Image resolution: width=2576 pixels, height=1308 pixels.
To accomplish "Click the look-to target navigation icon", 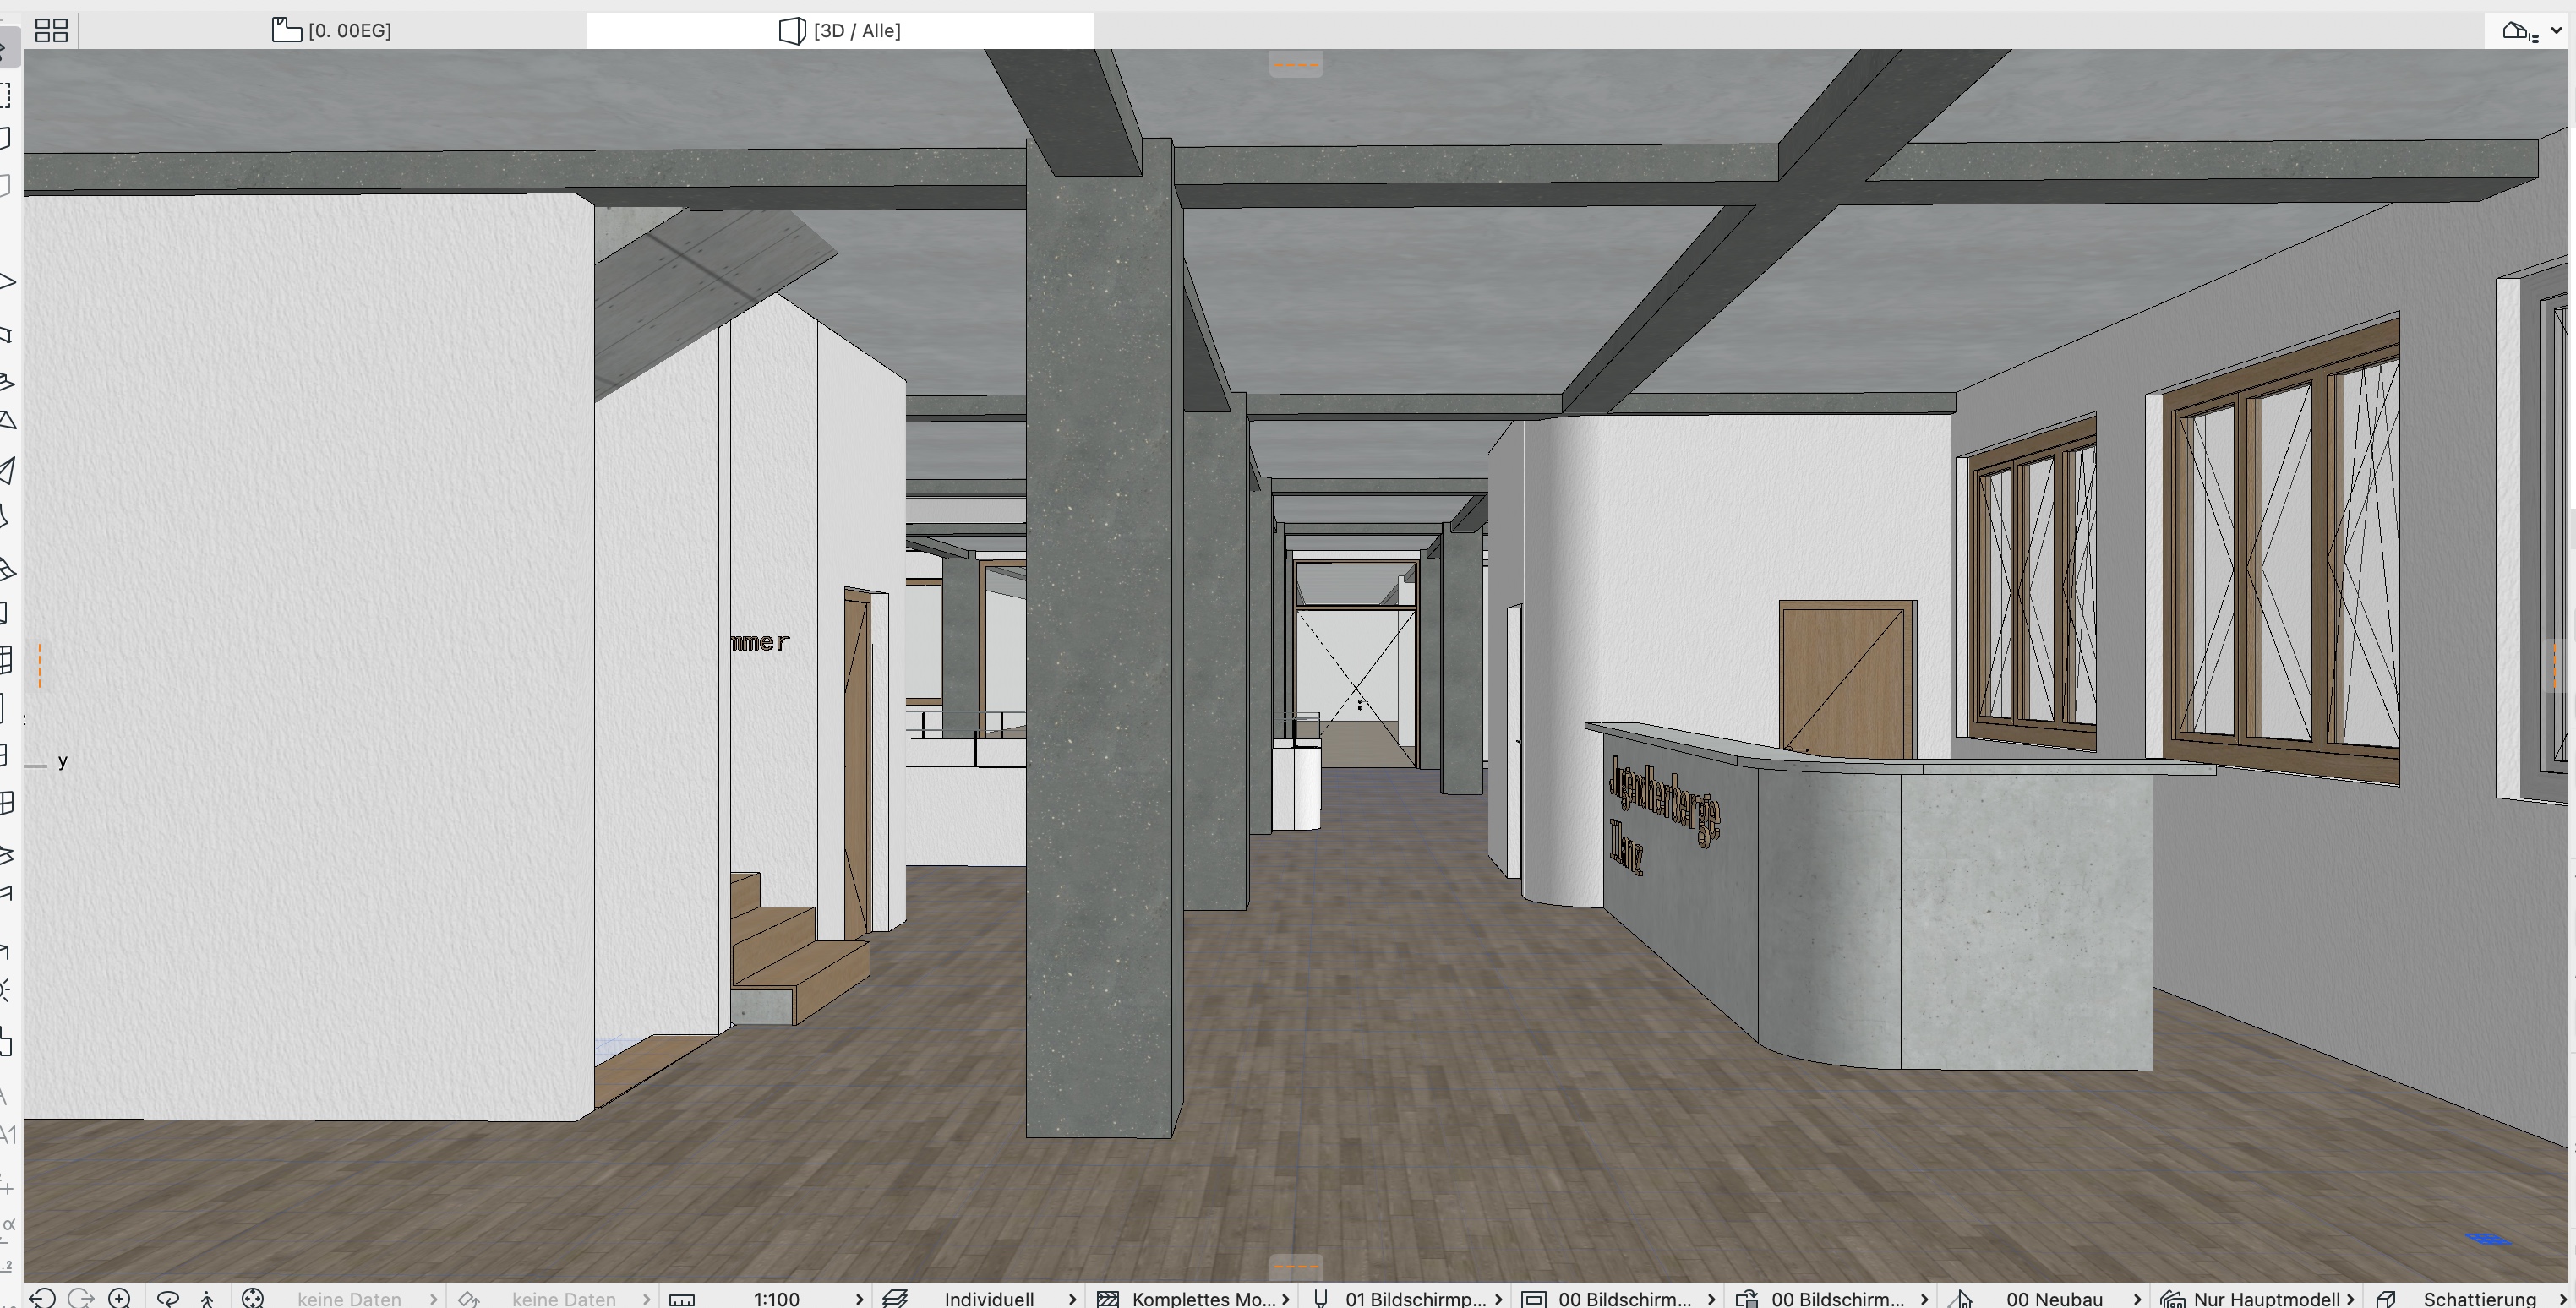I will (x=253, y=1298).
